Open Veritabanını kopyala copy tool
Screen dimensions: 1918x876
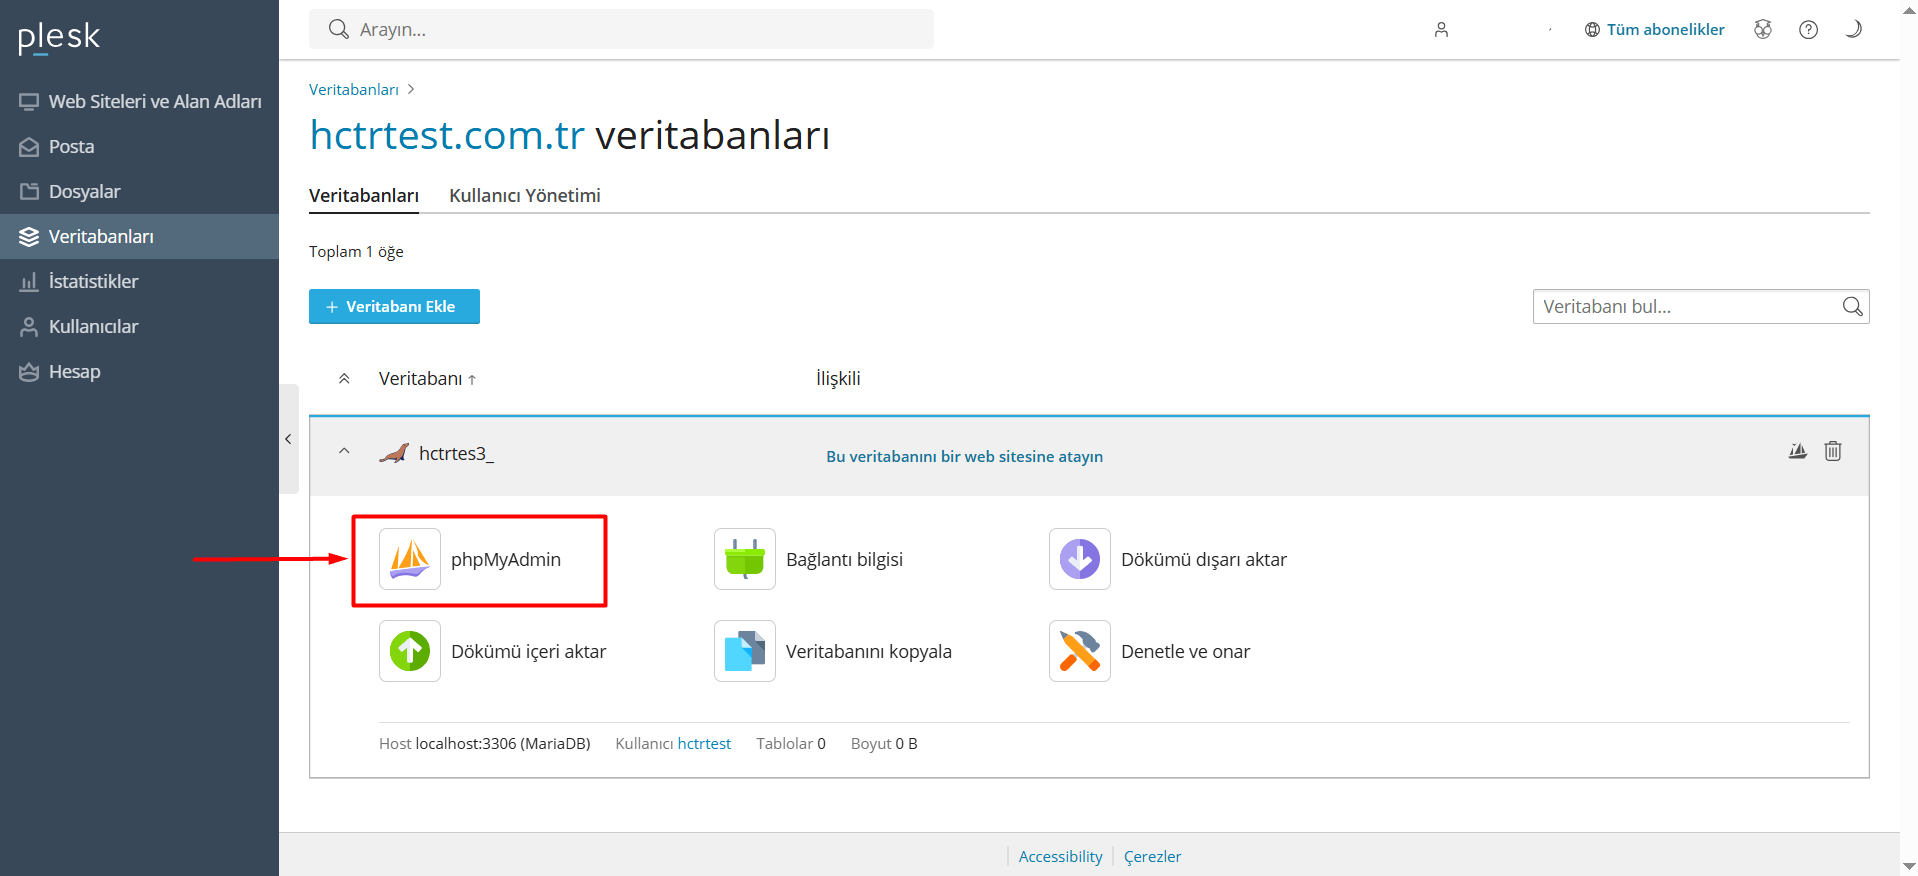[x=833, y=651]
